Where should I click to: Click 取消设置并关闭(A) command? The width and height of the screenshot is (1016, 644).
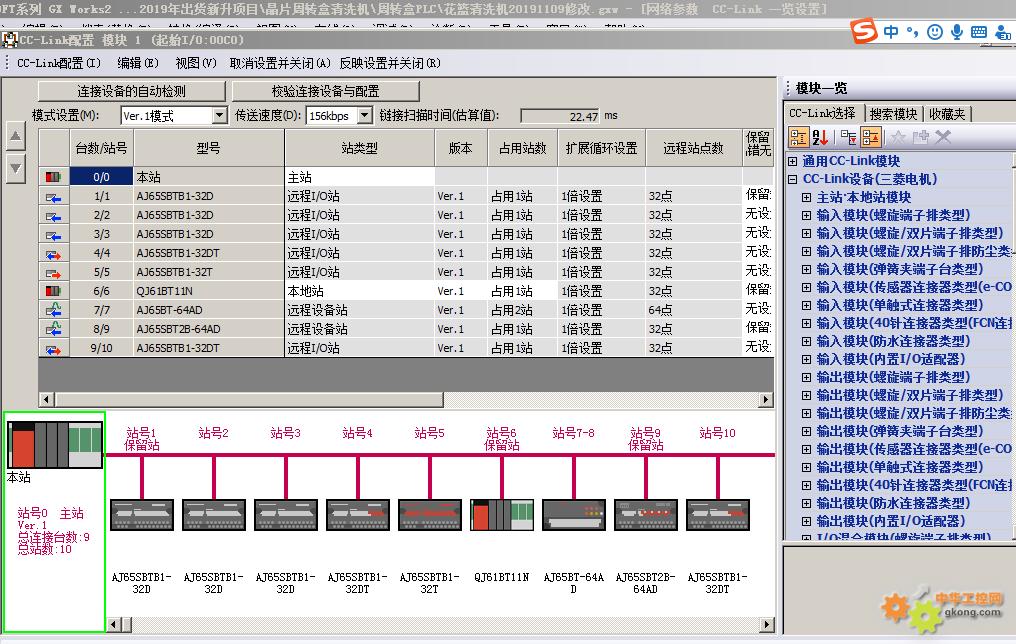[280, 63]
